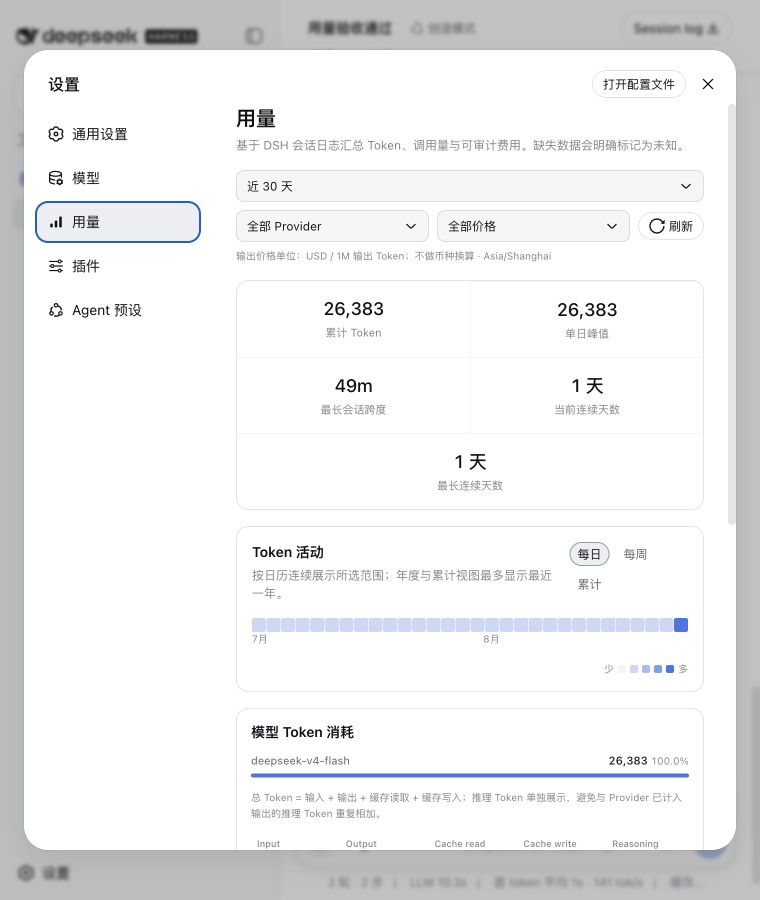
Task: Switch Token activity to 累计 cumulative
Action: point(589,584)
